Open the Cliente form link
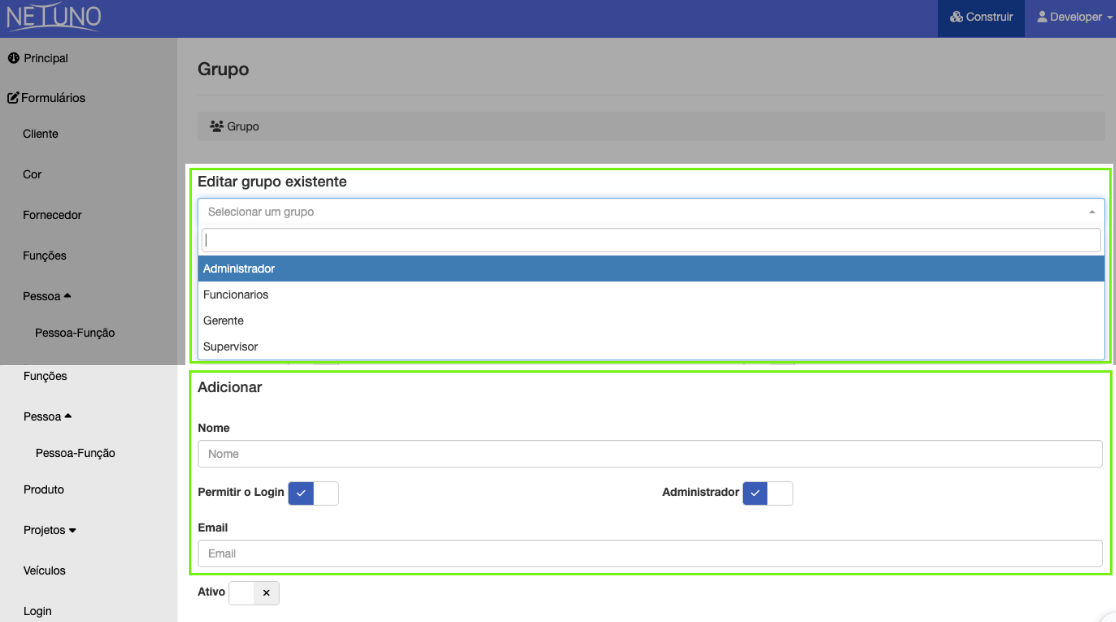Screen dimensions: 1116x622 click(x=41, y=134)
